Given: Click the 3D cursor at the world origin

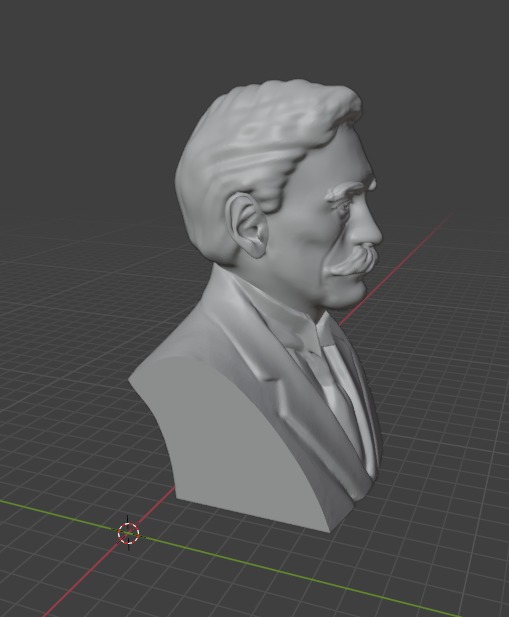Looking at the screenshot, I should coord(128,533).
